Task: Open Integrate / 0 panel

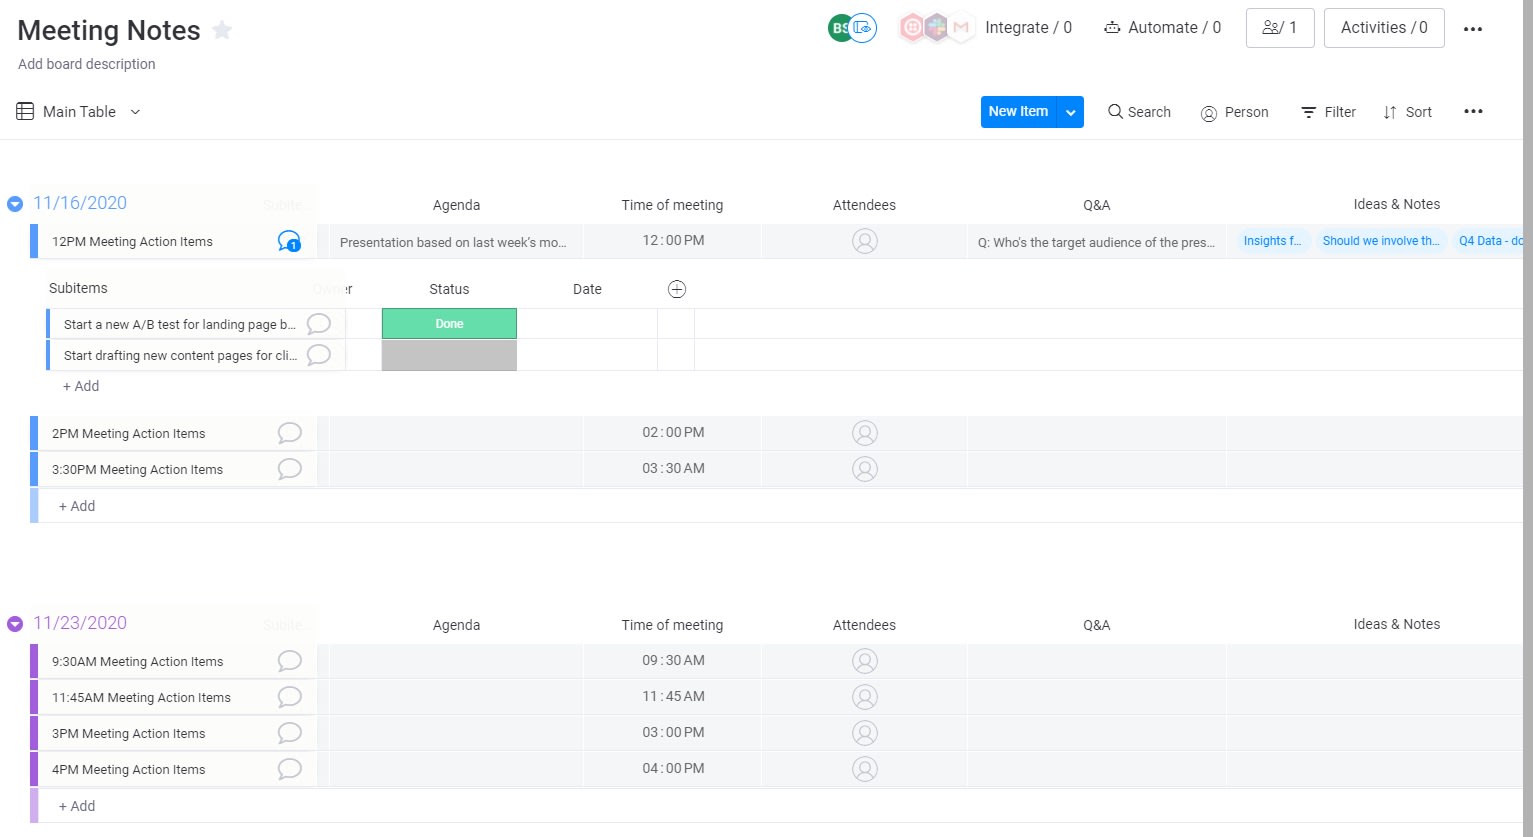Action: (x=1028, y=28)
